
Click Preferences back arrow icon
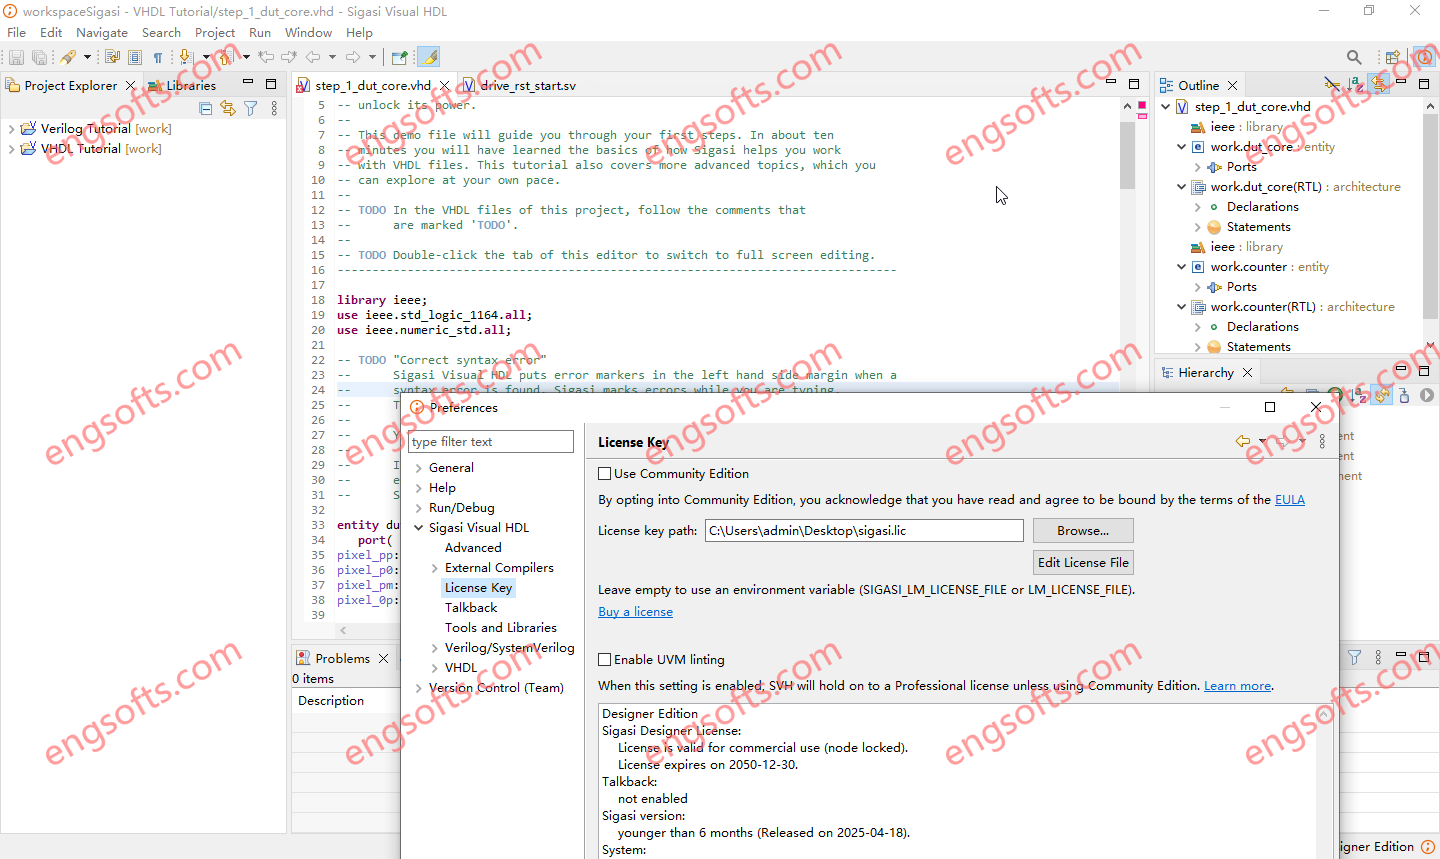coord(1243,441)
